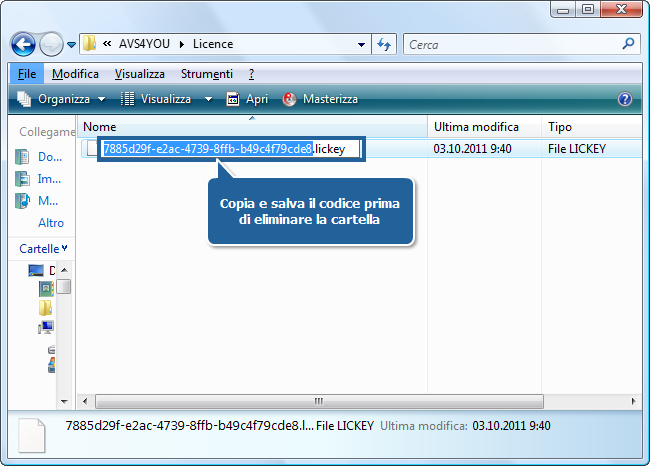
Task: Expand the arrow between AVS4YOU and Licence
Action: pos(182,44)
